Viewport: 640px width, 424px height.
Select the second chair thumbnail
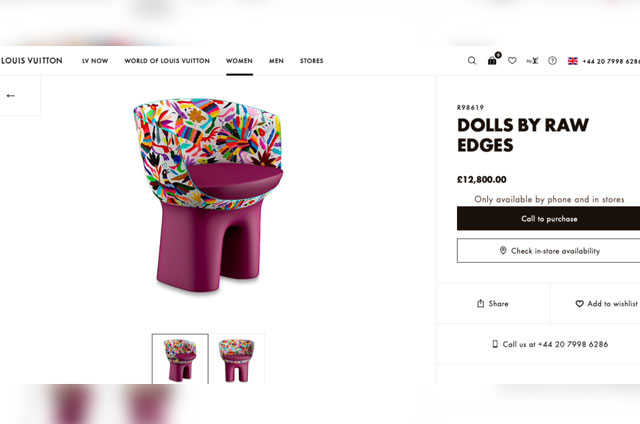[238, 359]
